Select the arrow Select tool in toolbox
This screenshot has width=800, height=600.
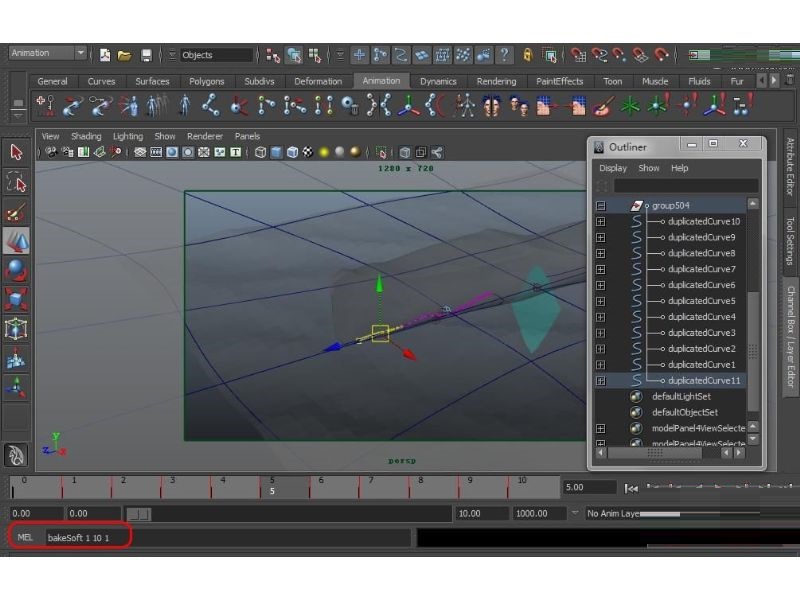pos(16,152)
